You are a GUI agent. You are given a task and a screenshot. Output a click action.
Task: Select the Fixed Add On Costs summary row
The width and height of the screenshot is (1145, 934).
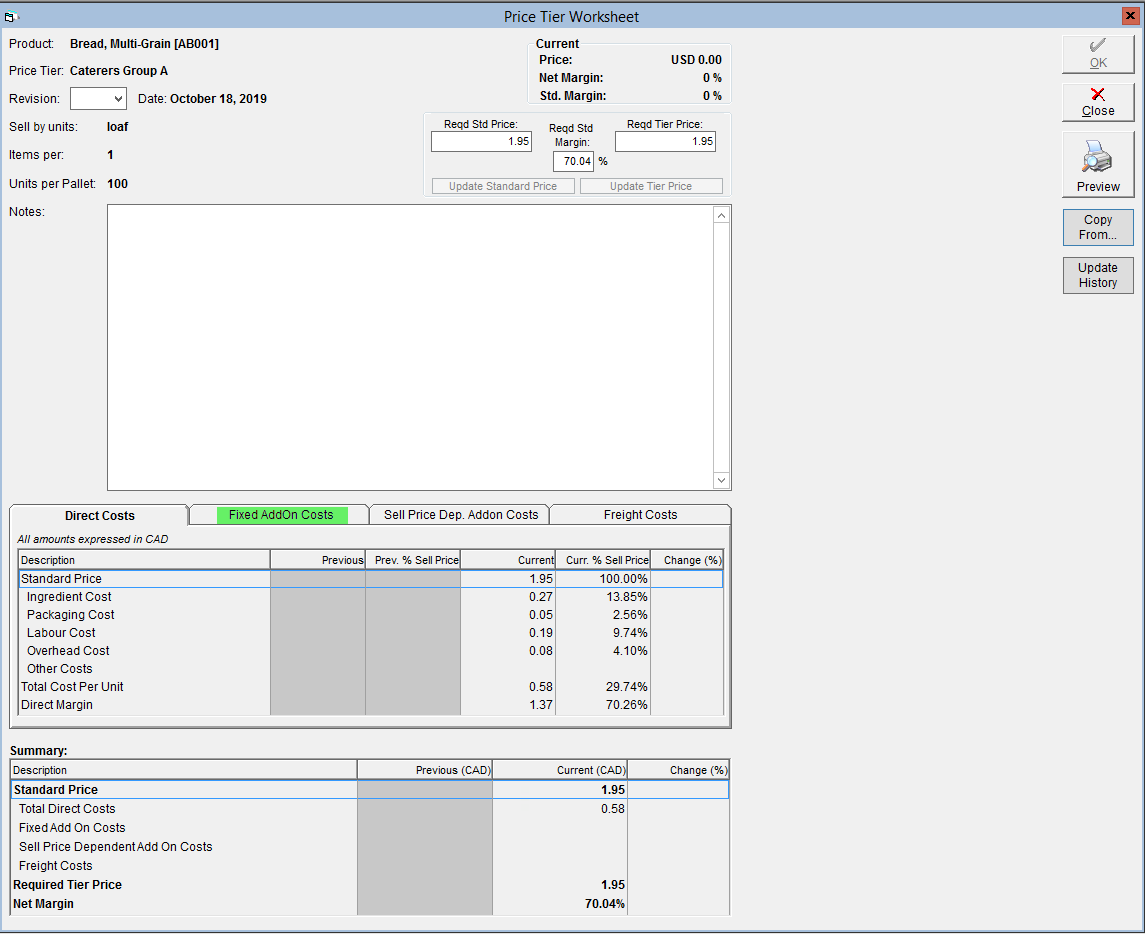tap(370, 828)
